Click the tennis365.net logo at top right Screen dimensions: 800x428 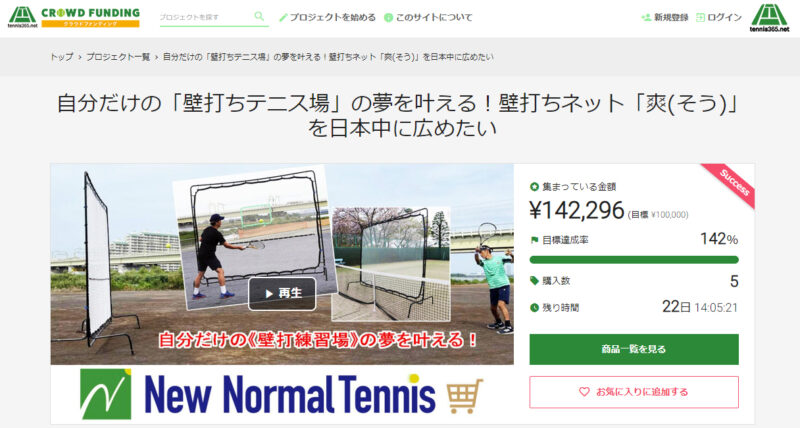coord(769,18)
